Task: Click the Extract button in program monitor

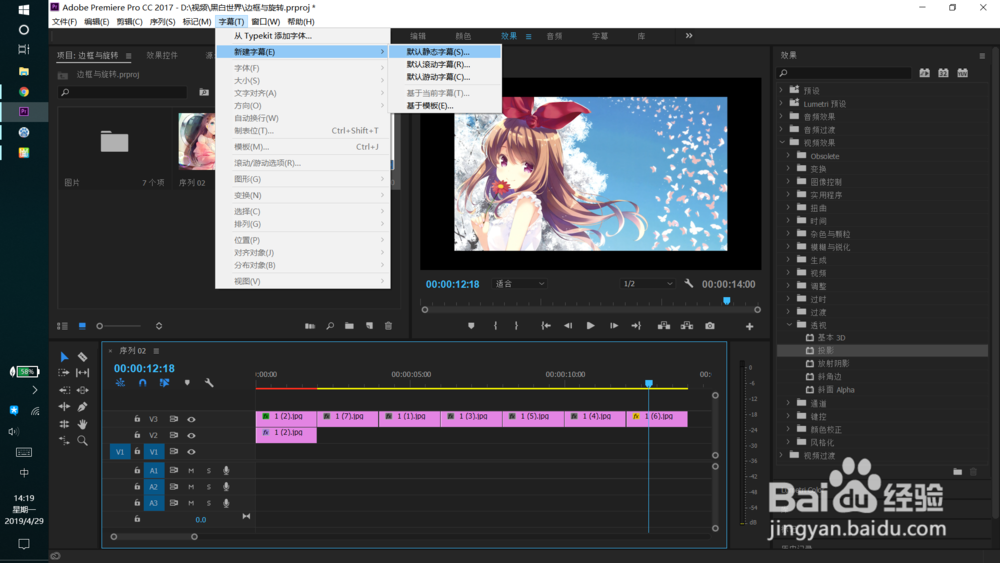Action: [687, 326]
